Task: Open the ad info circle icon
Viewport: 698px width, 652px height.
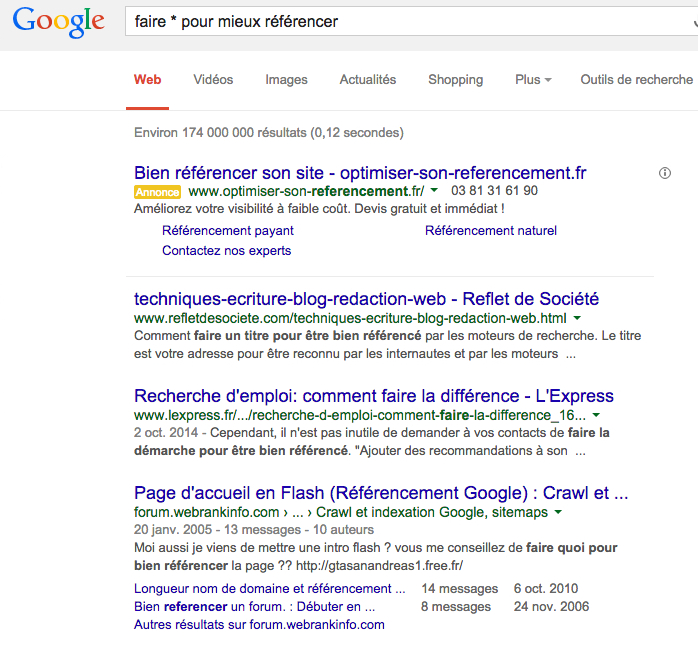Action: click(665, 173)
